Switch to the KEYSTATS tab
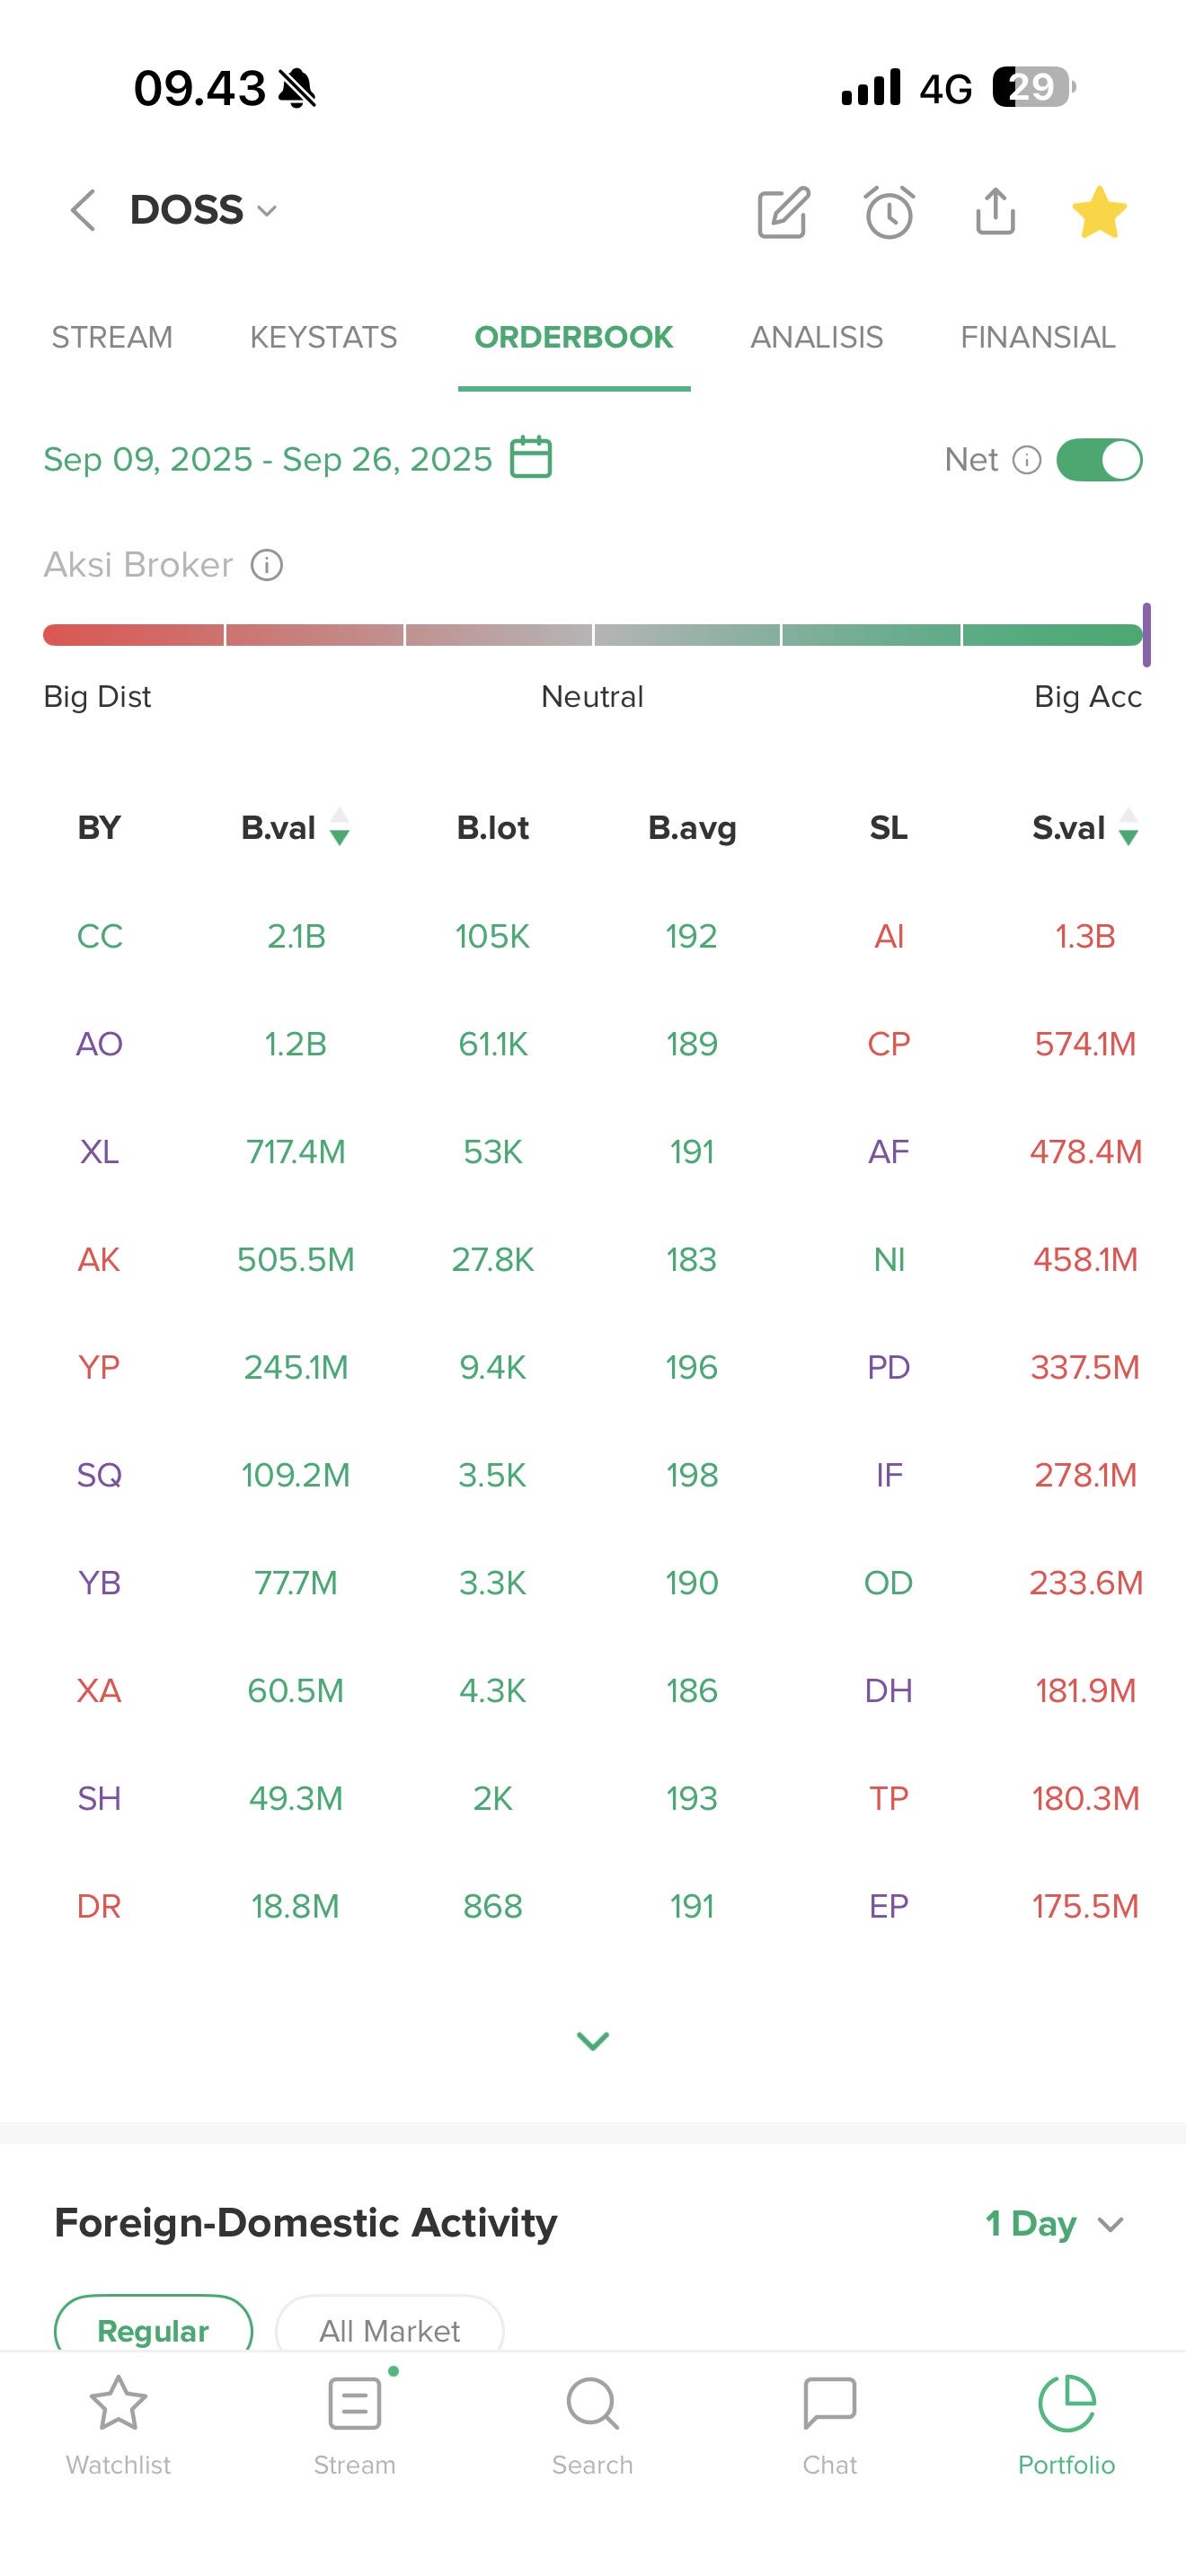The width and height of the screenshot is (1186, 2576). pyautogui.click(x=323, y=338)
